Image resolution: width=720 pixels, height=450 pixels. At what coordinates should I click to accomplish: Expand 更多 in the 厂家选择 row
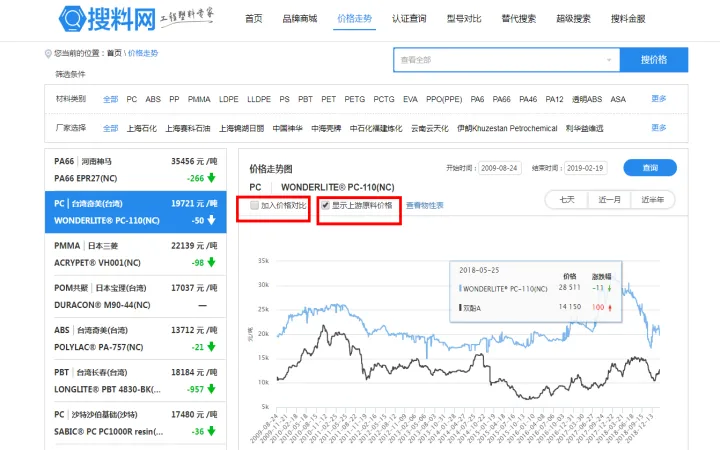pyautogui.click(x=658, y=127)
